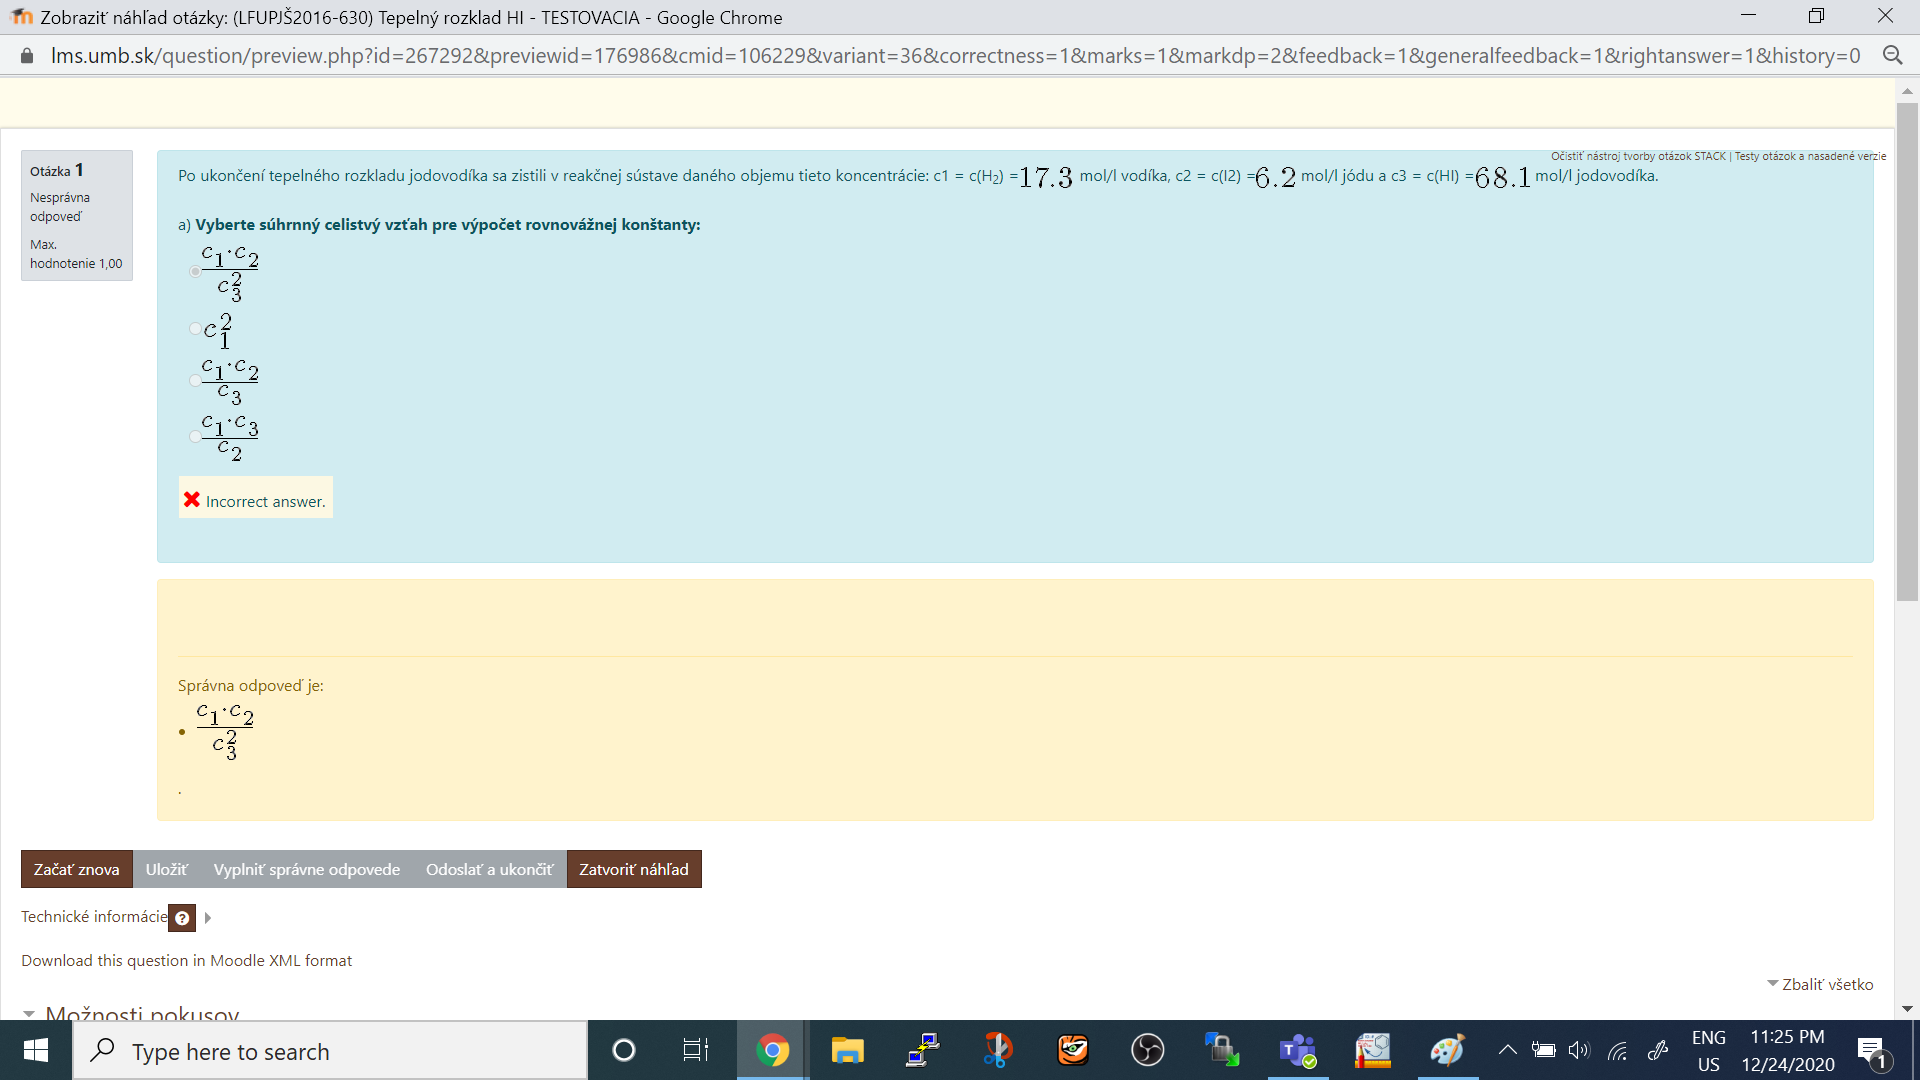Launch Paint 3D from the taskbar

1448,1050
